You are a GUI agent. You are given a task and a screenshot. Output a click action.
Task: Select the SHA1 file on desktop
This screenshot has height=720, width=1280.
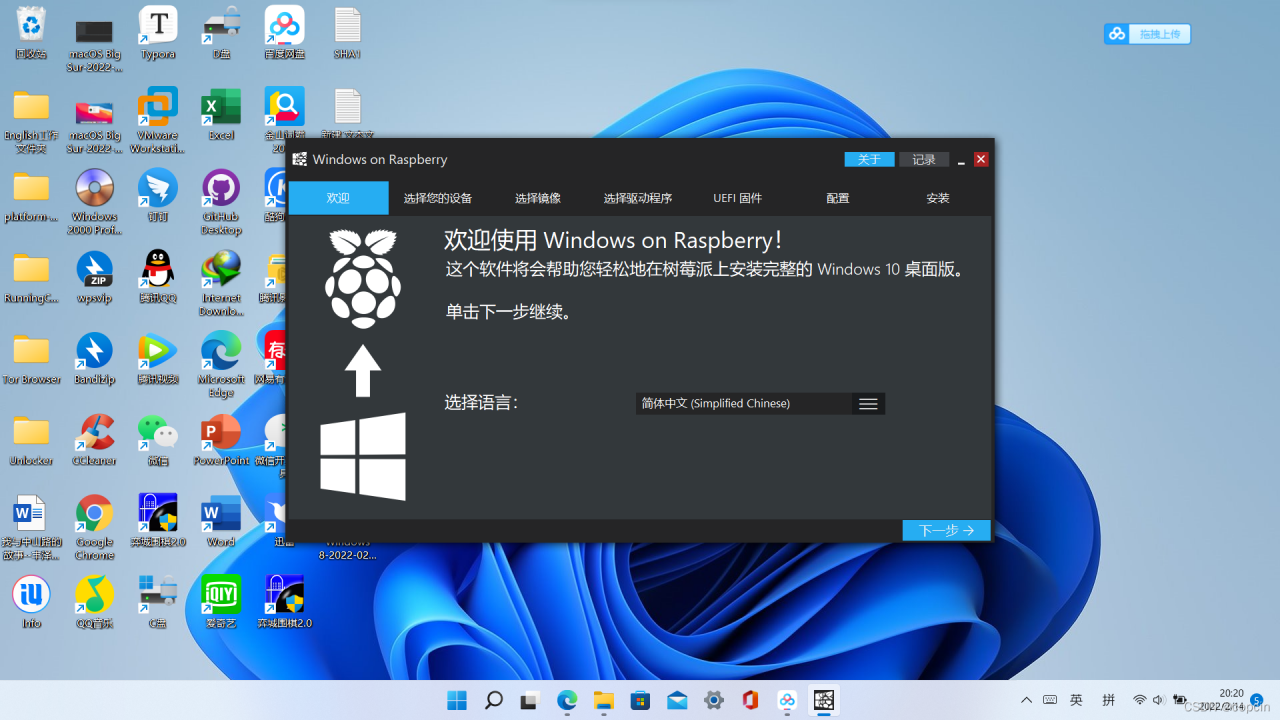pyautogui.click(x=347, y=32)
